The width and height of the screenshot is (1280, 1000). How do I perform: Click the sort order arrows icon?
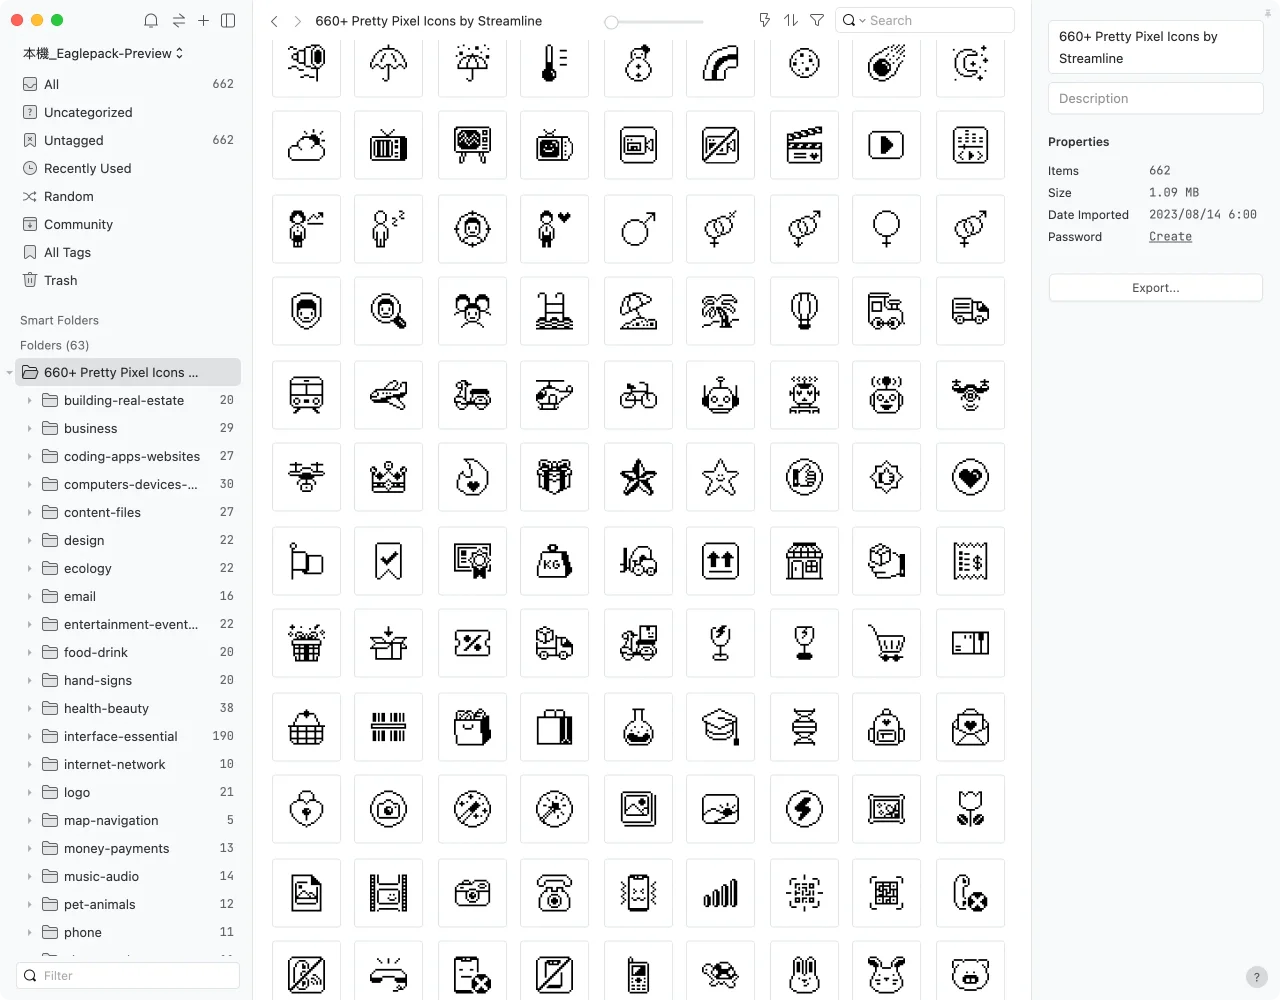[x=791, y=20]
